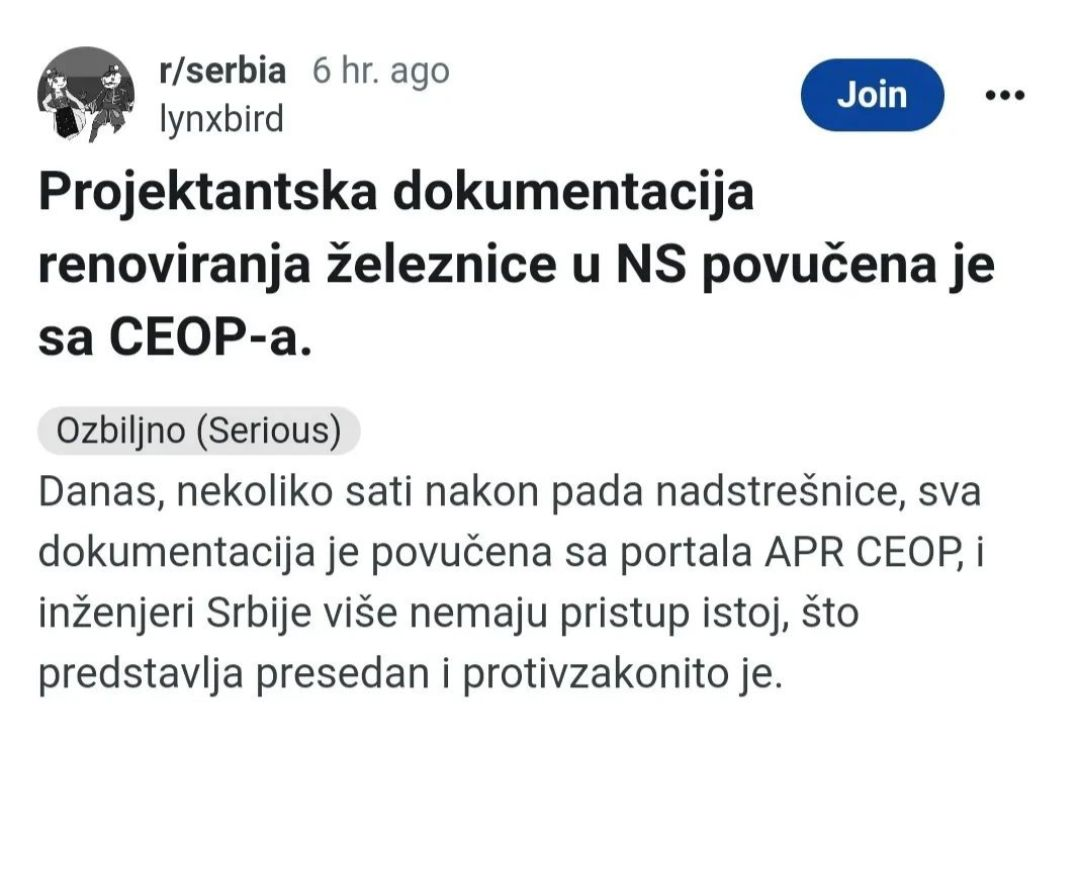Click the "6 hr. ago" timestamp
The height and width of the screenshot is (892, 1080).
click(x=381, y=71)
